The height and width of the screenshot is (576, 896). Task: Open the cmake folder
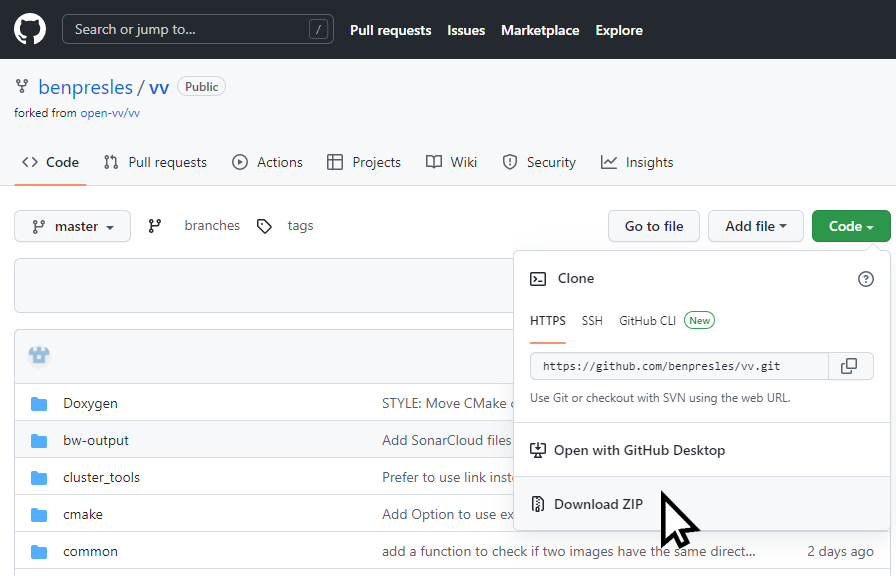click(83, 514)
